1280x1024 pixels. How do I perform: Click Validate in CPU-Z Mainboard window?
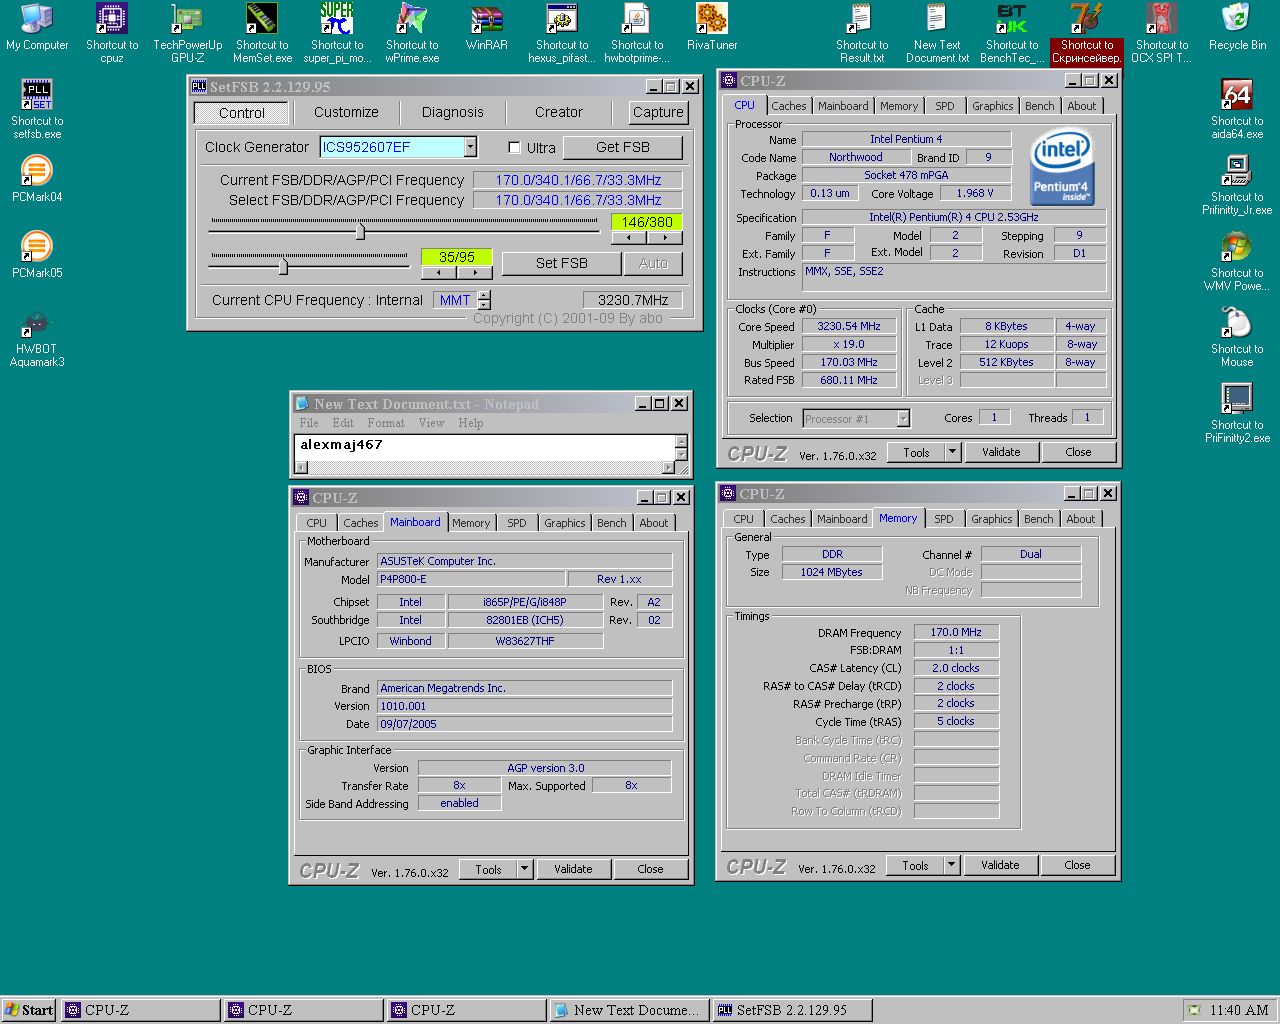coord(573,869)
